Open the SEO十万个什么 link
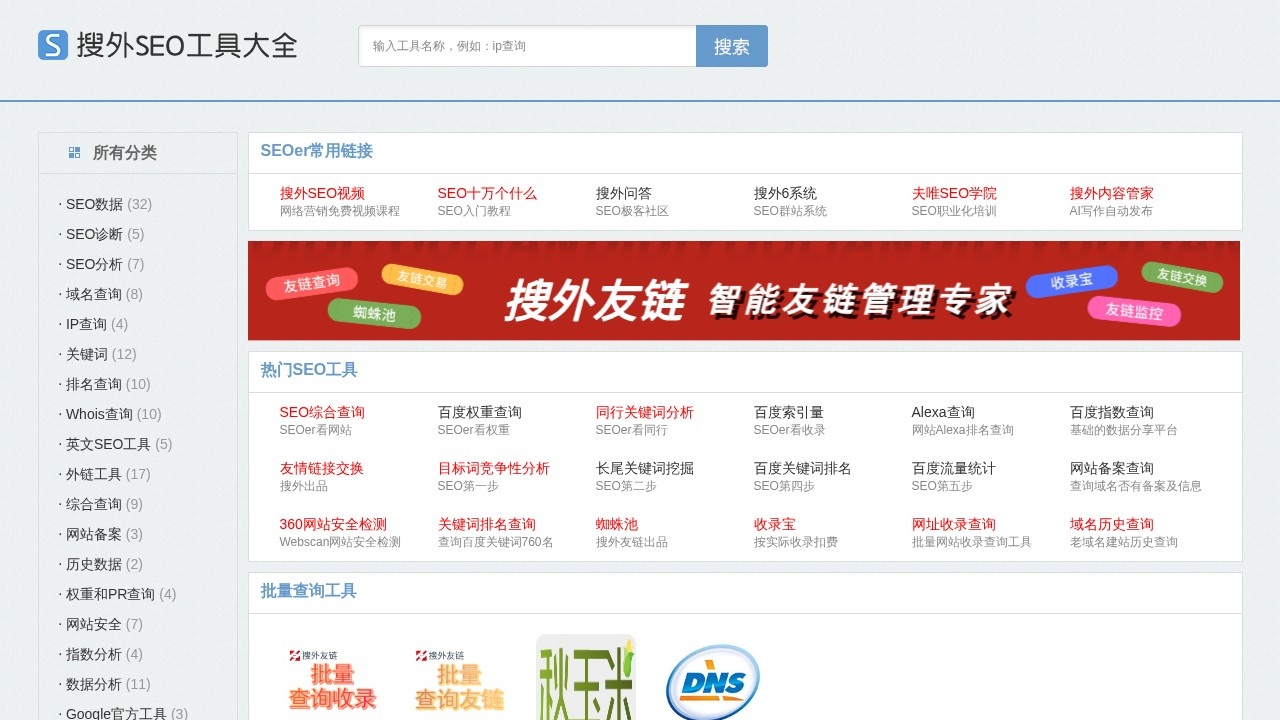Viewport: 1280px width, 720px height. tap(487, 193)
